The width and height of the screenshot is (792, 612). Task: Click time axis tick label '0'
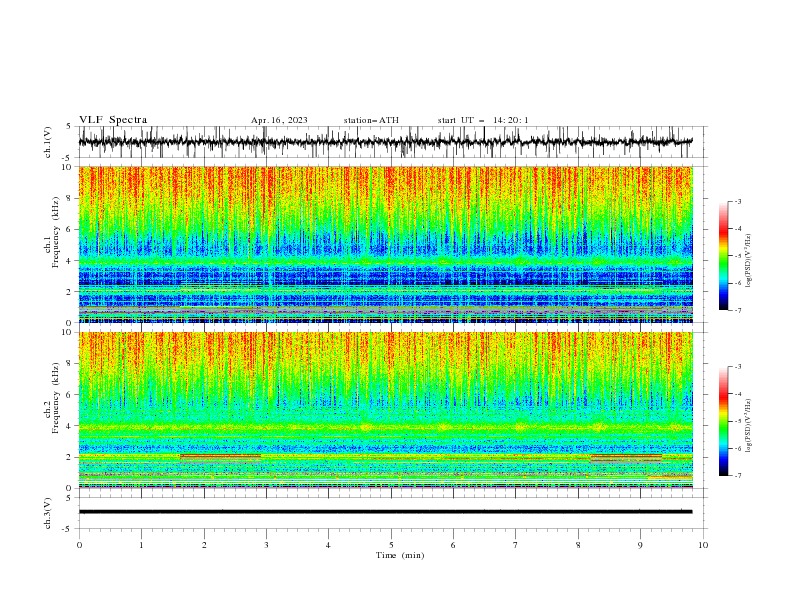click(x=79, y=545)
